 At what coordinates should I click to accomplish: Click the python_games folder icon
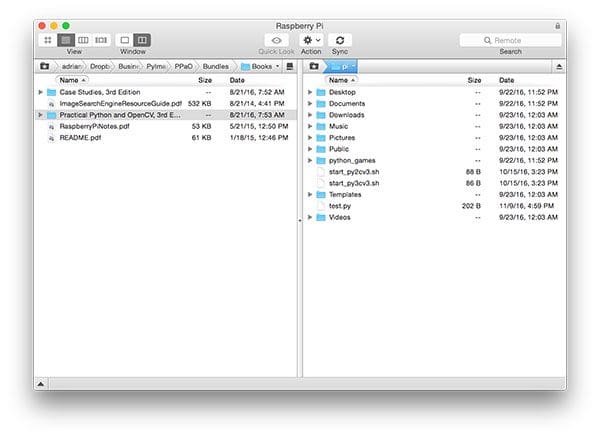321,160
